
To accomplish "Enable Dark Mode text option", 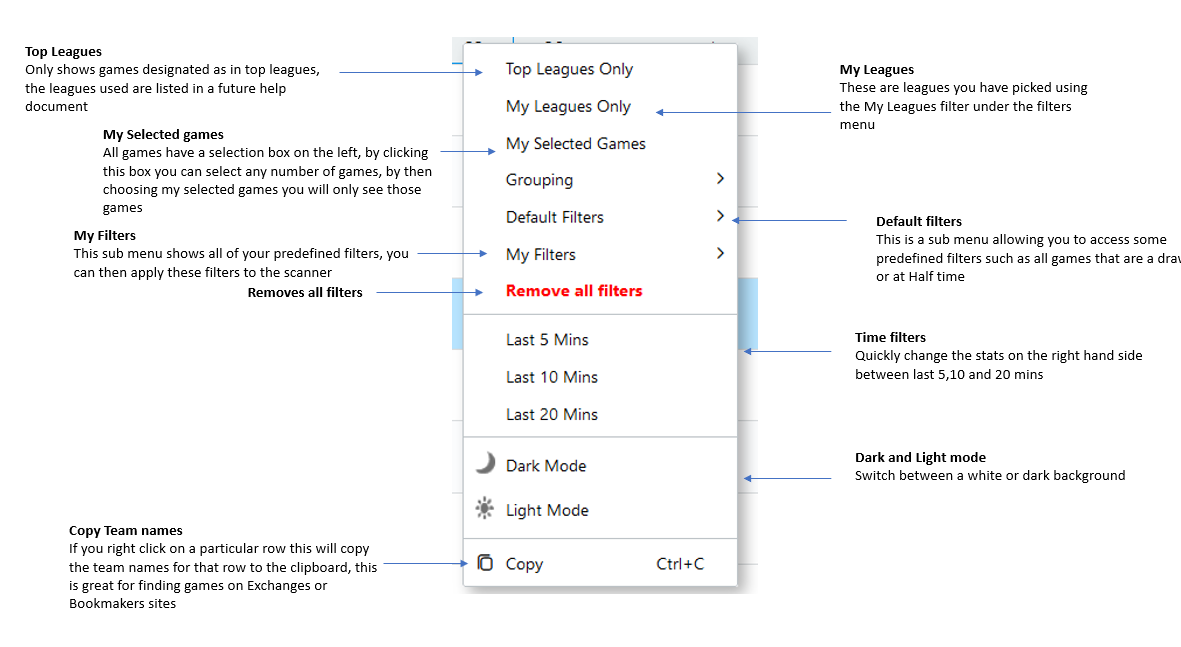I will (x=546, y=466).
